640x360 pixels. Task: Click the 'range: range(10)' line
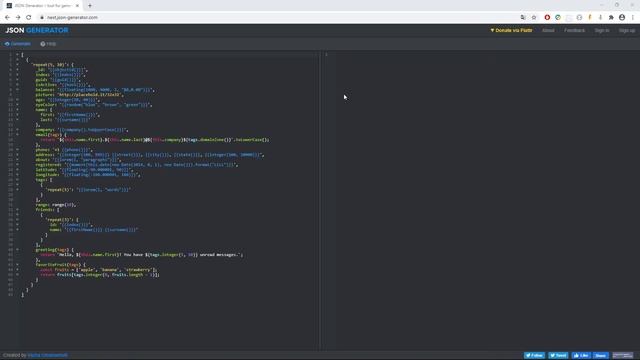tap(56, 204)
